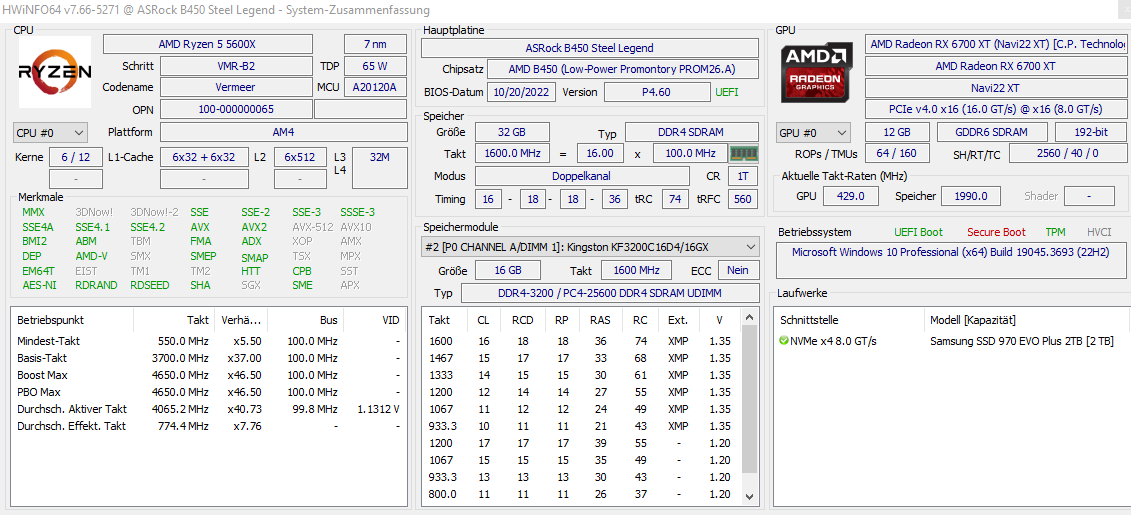Click the GDDR6 SDRAM field
Image resolution: width=1131 pixels, height=515 pixels.
(x=992, y=133)
